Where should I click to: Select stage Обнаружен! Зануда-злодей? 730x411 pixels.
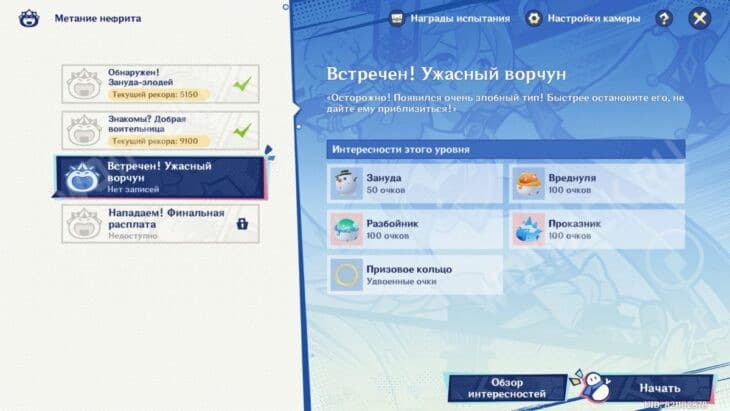point(160,84)
